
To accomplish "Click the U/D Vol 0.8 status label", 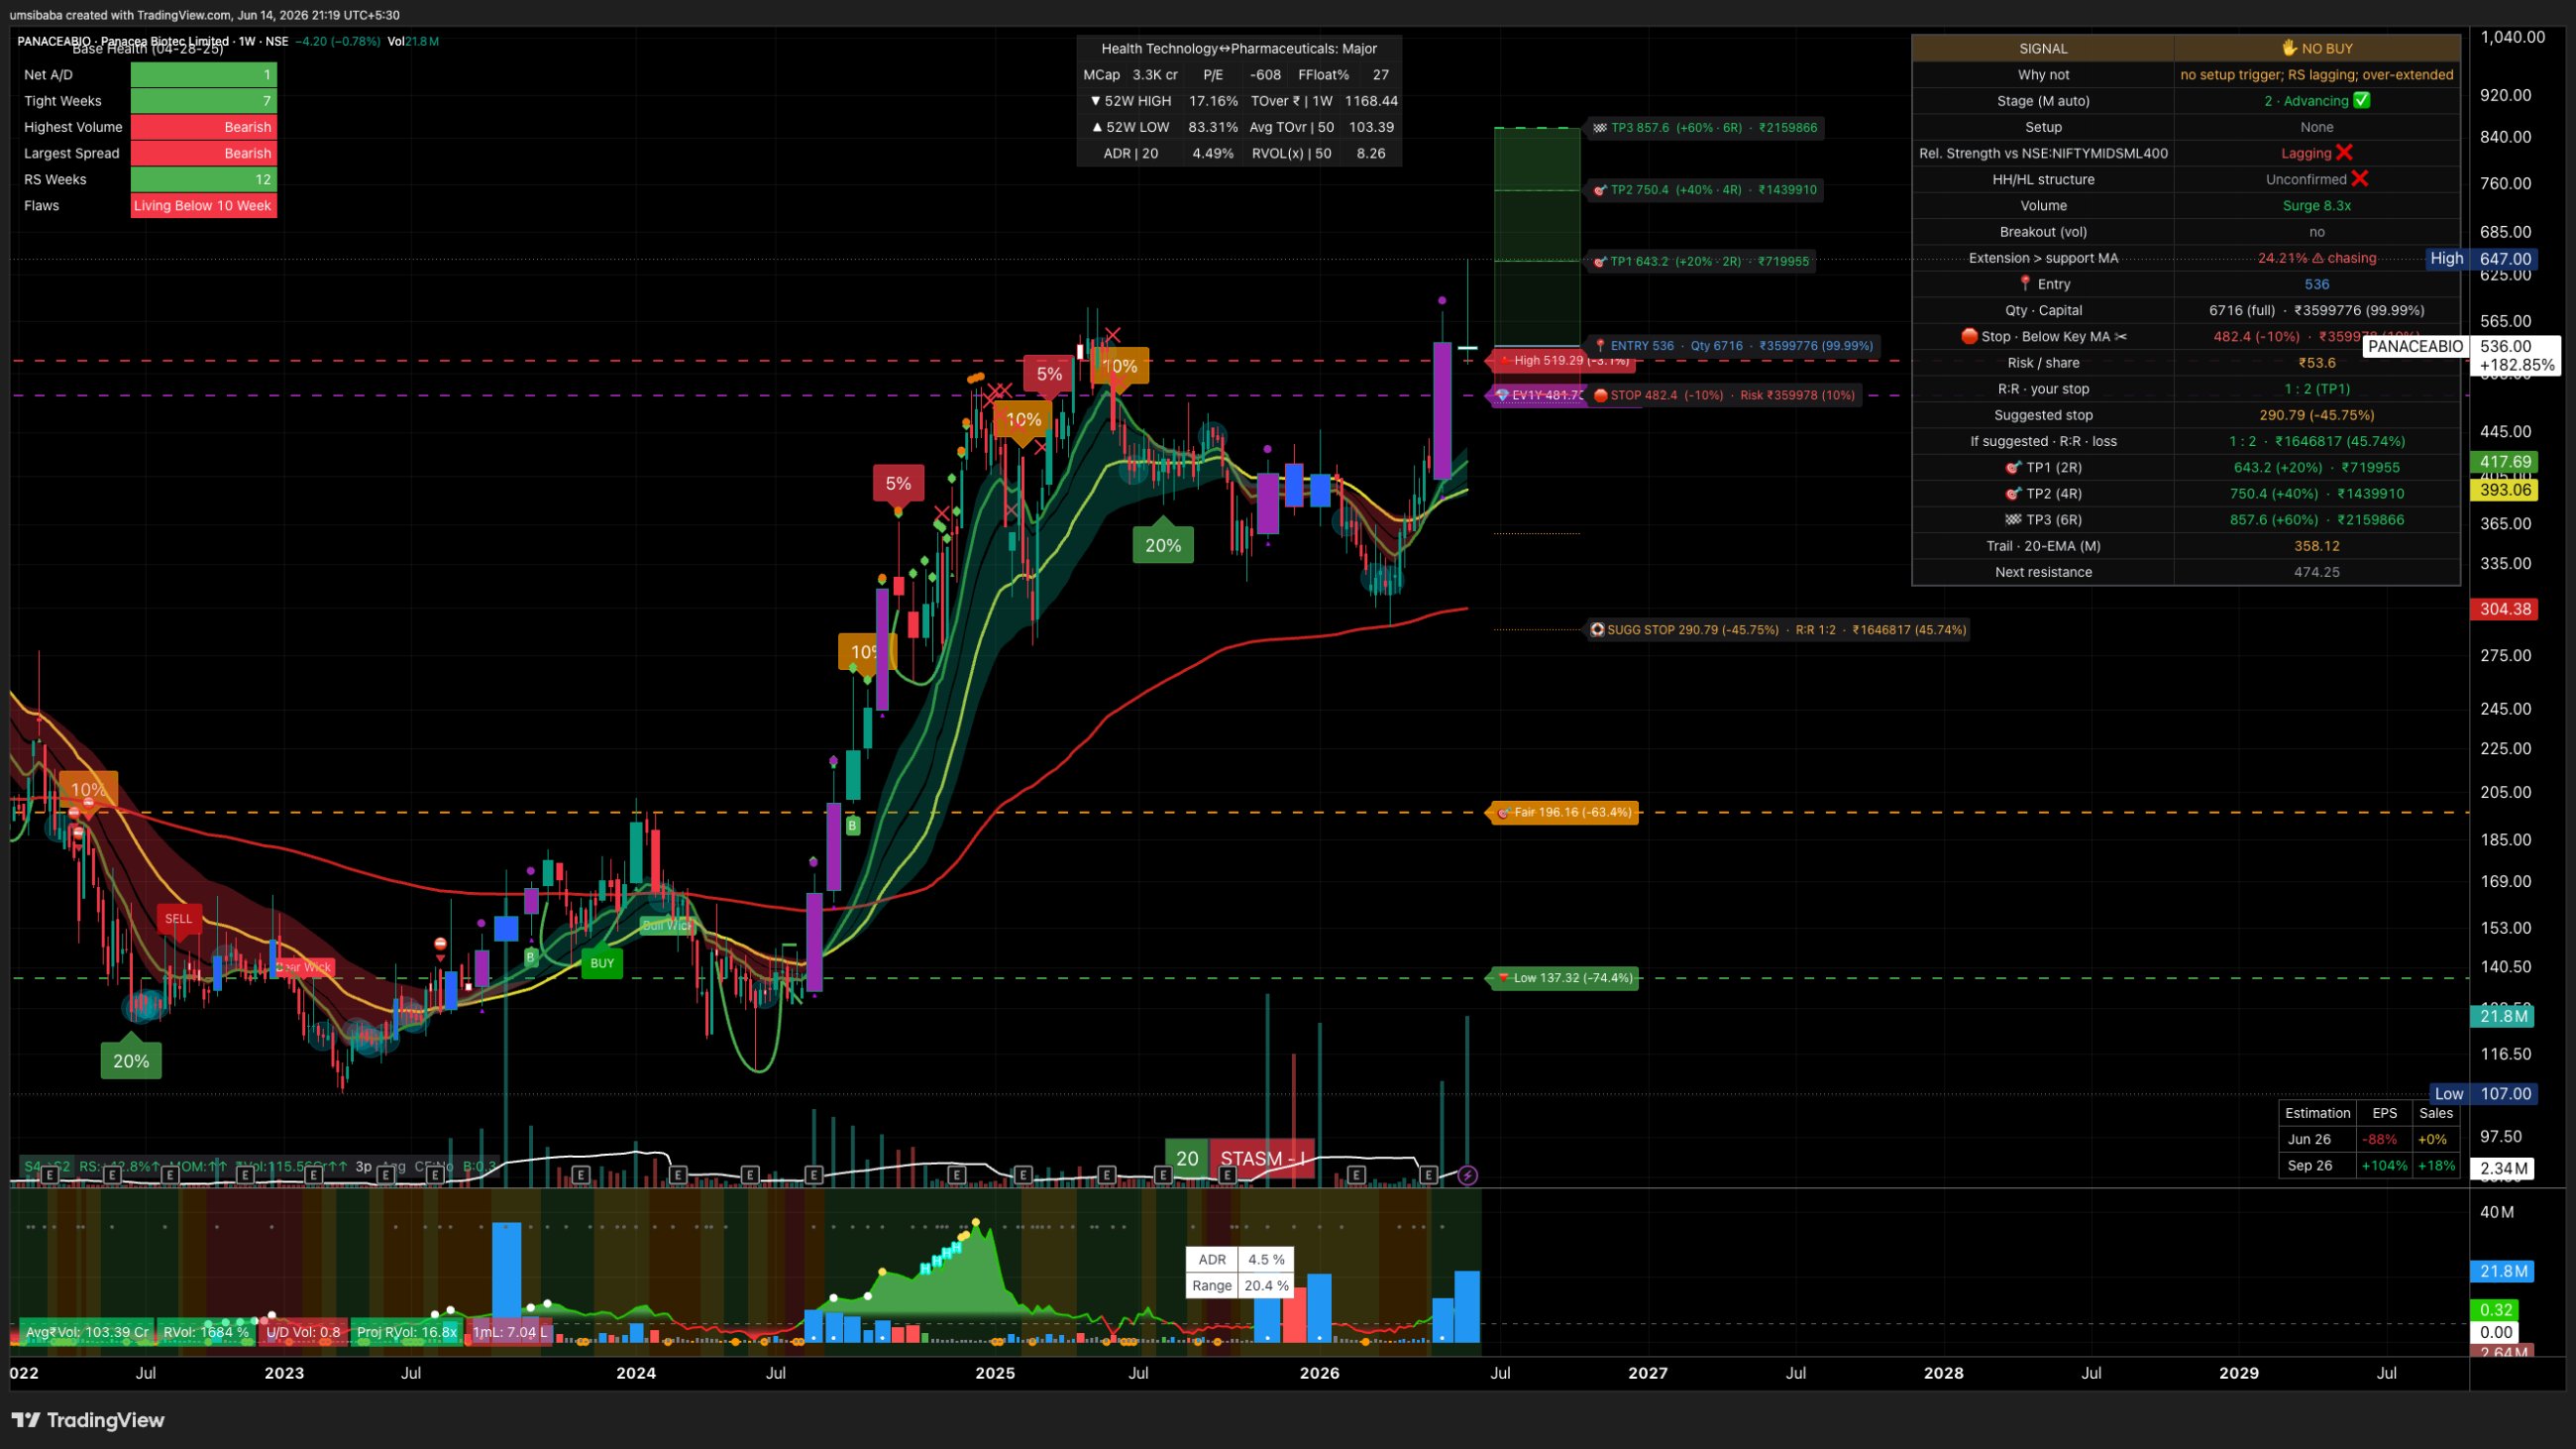I will click(303, 1332).
